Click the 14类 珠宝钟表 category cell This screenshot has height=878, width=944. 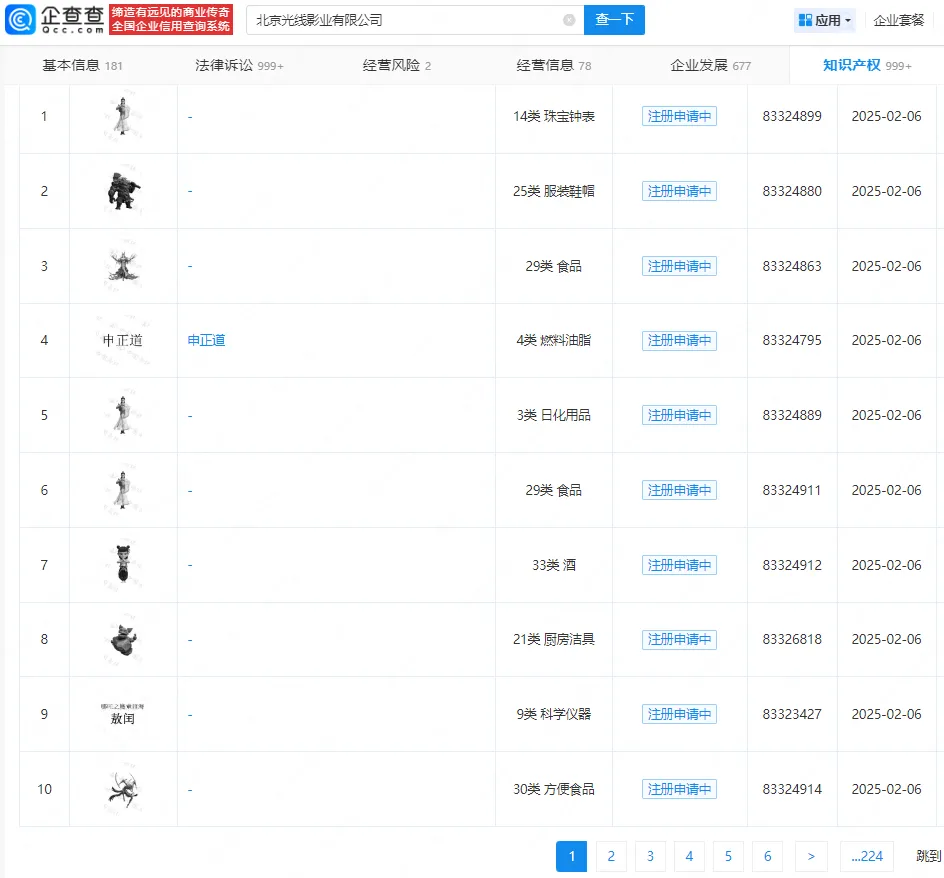[553, 116]
